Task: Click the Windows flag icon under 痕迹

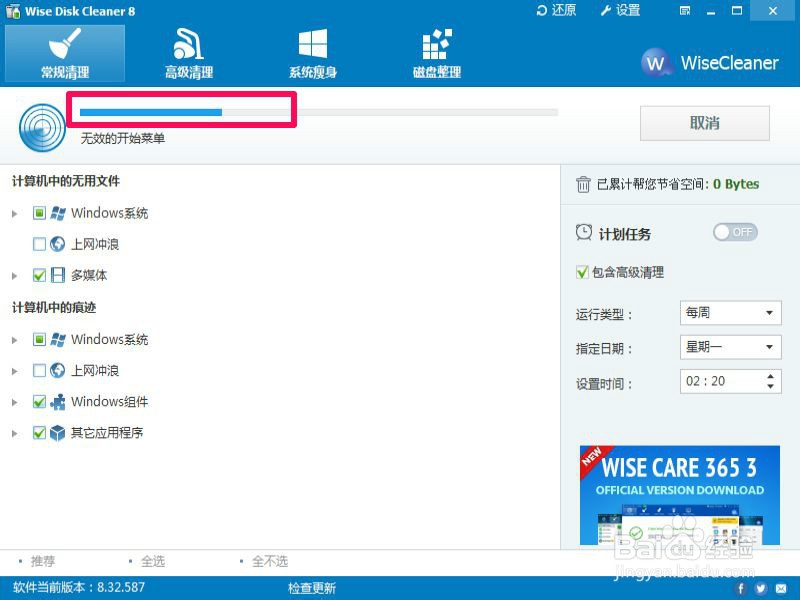Action: (x=58, y=339)
